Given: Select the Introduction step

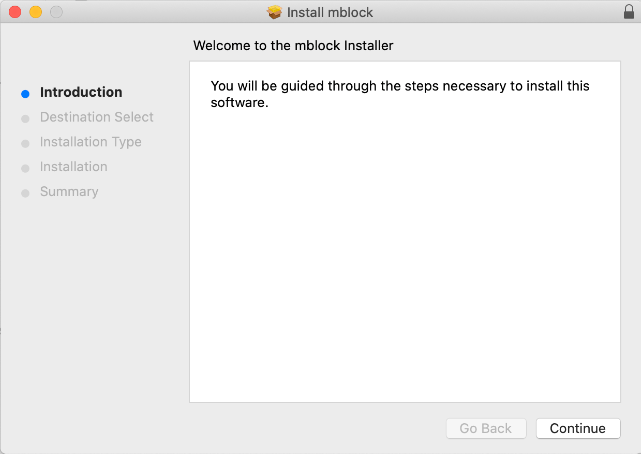Looking at the screenshot, I should coord(81,92).
